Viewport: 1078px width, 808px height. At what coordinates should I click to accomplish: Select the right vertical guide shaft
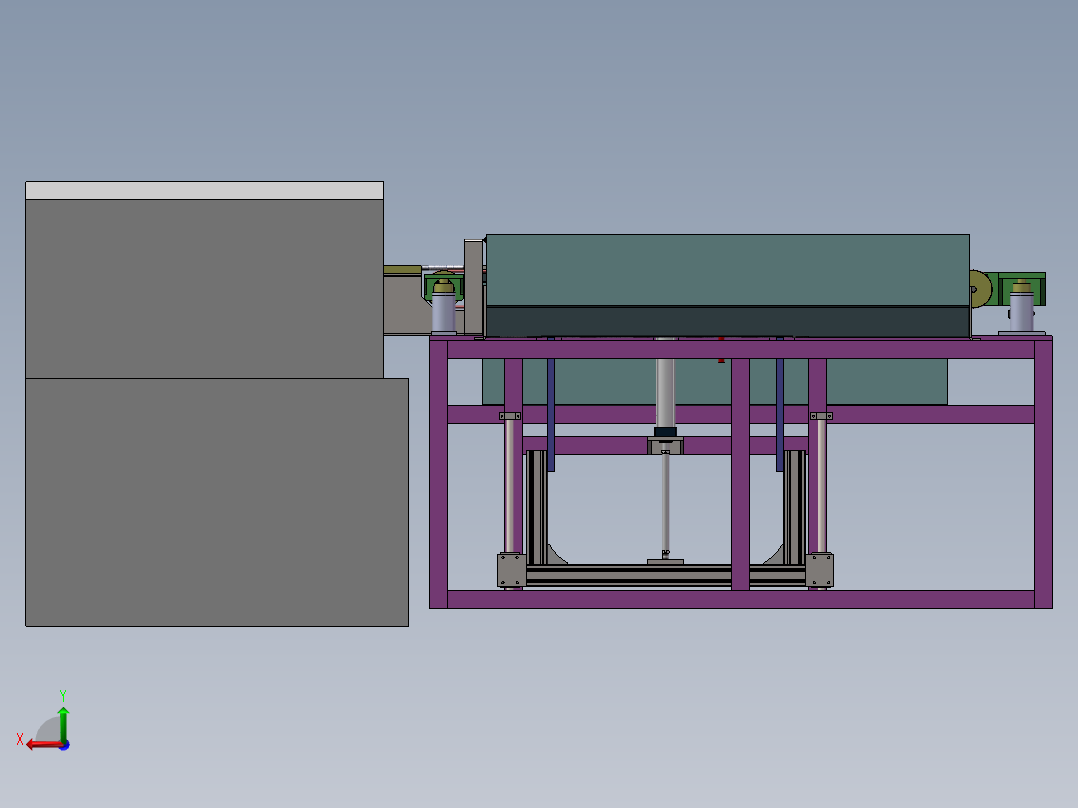[x=822, y=486]
